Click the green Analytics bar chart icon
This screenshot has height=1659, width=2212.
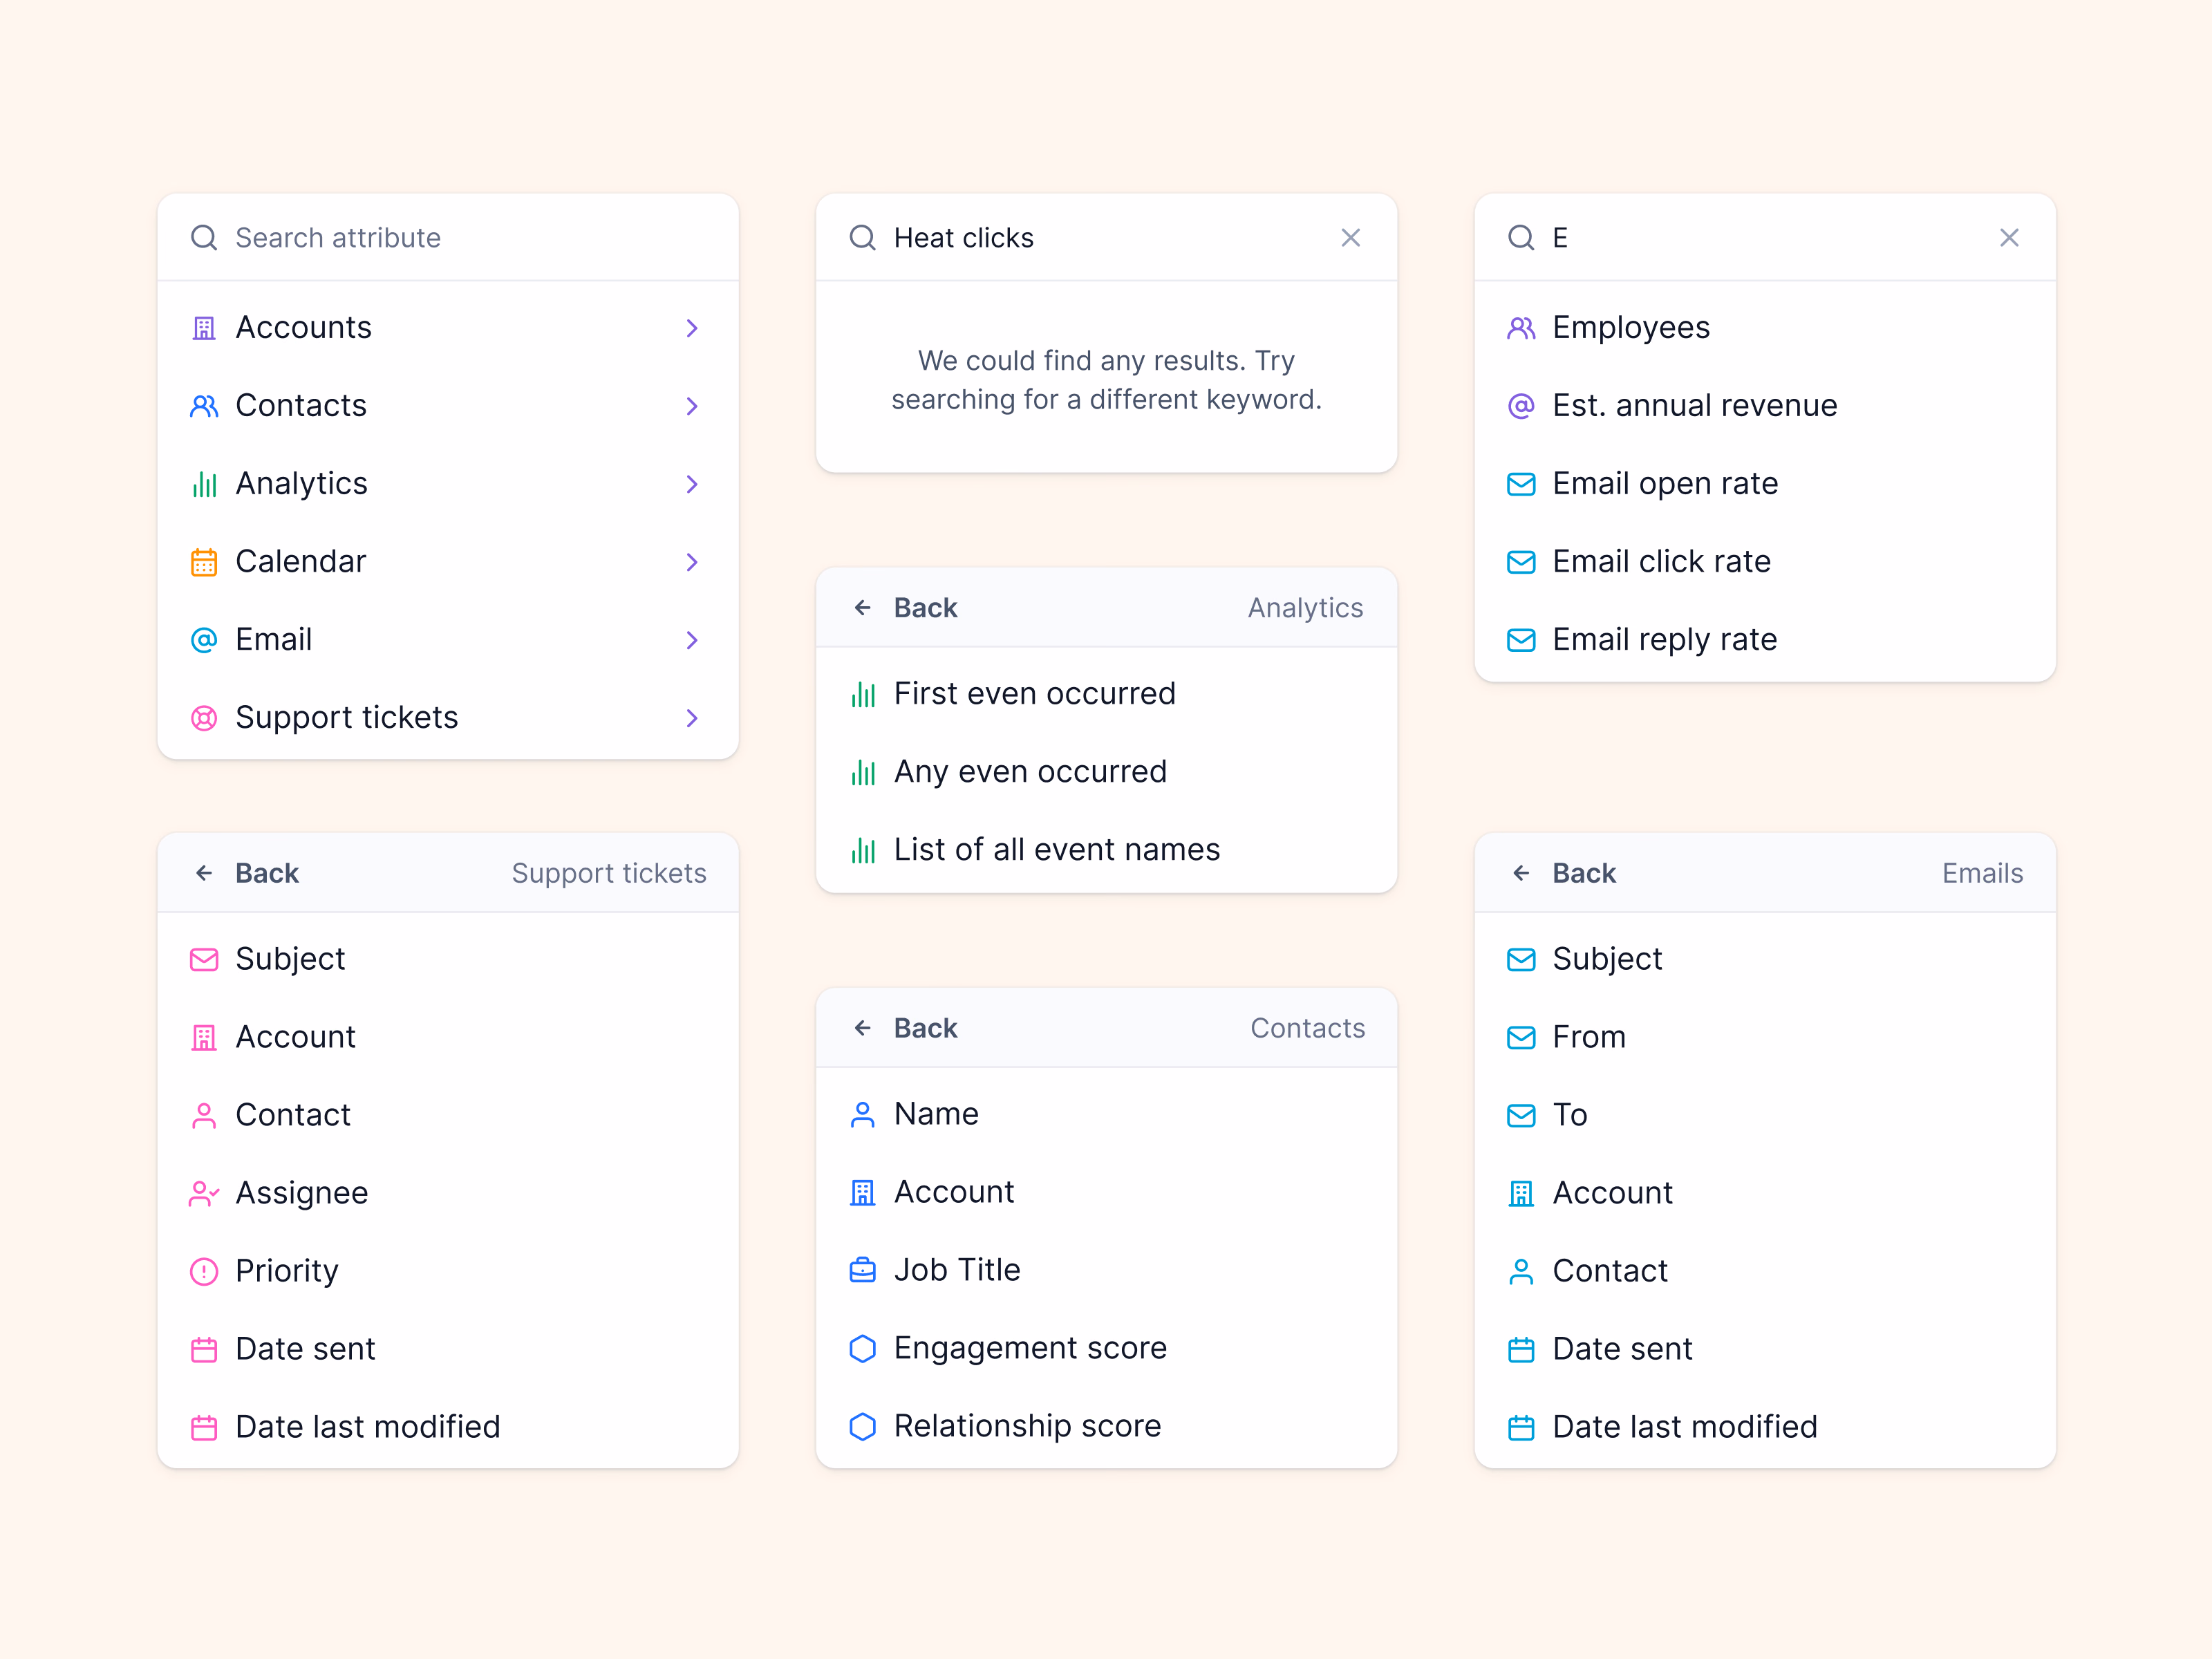204,484
